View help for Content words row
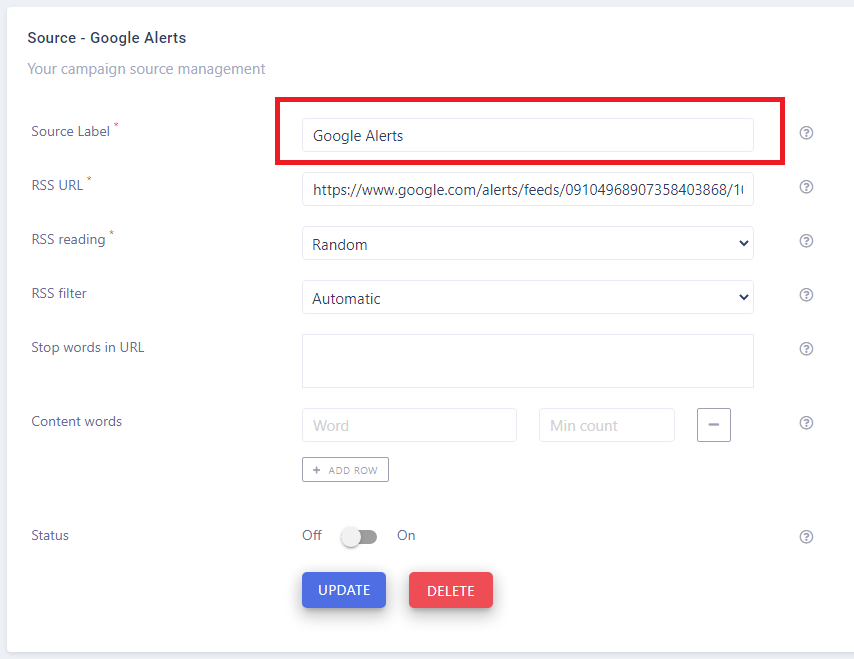Viewport: 854px width, 659px height. [x=806, y=423]
